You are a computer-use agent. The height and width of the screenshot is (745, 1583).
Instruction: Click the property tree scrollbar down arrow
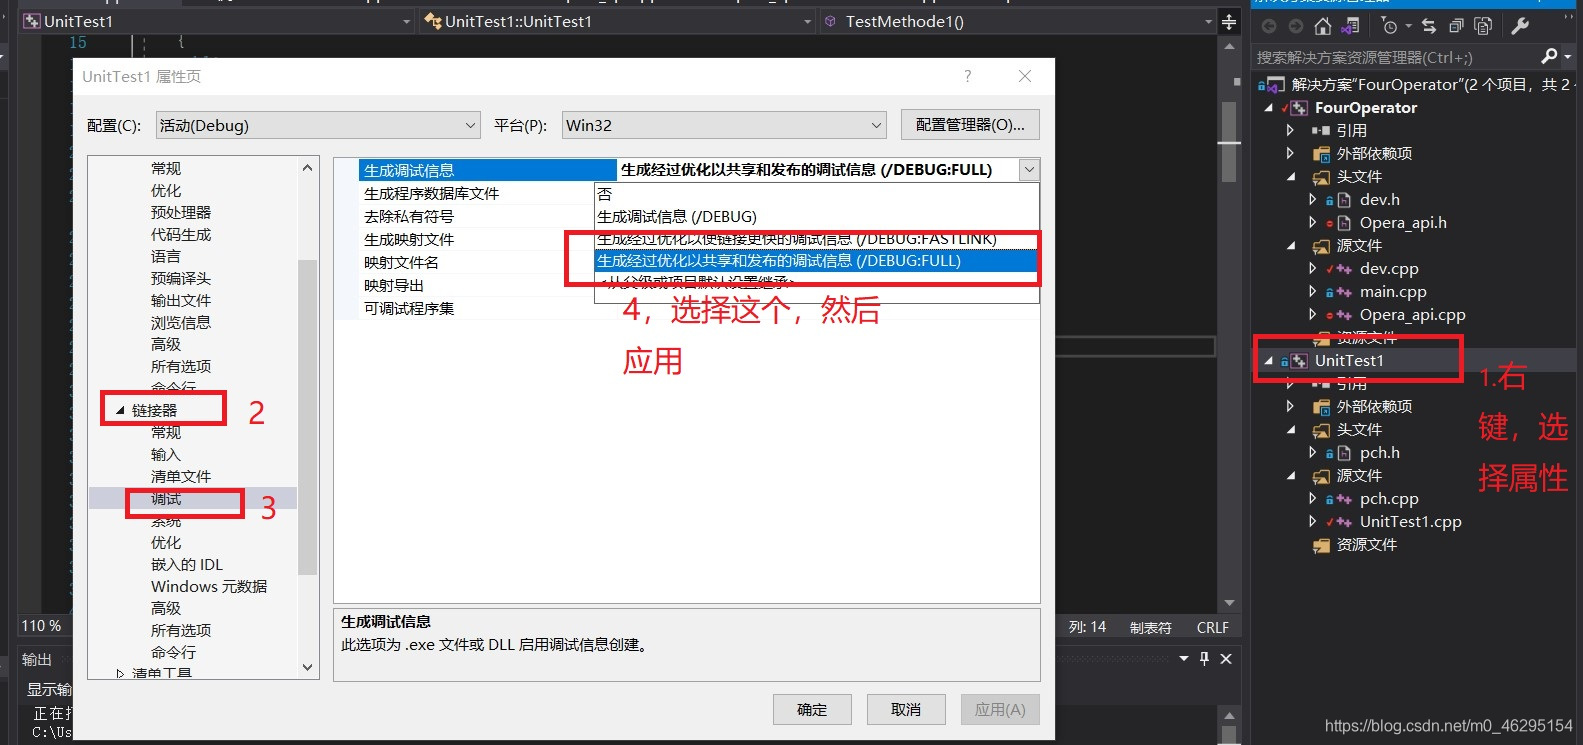pos(308,667)
